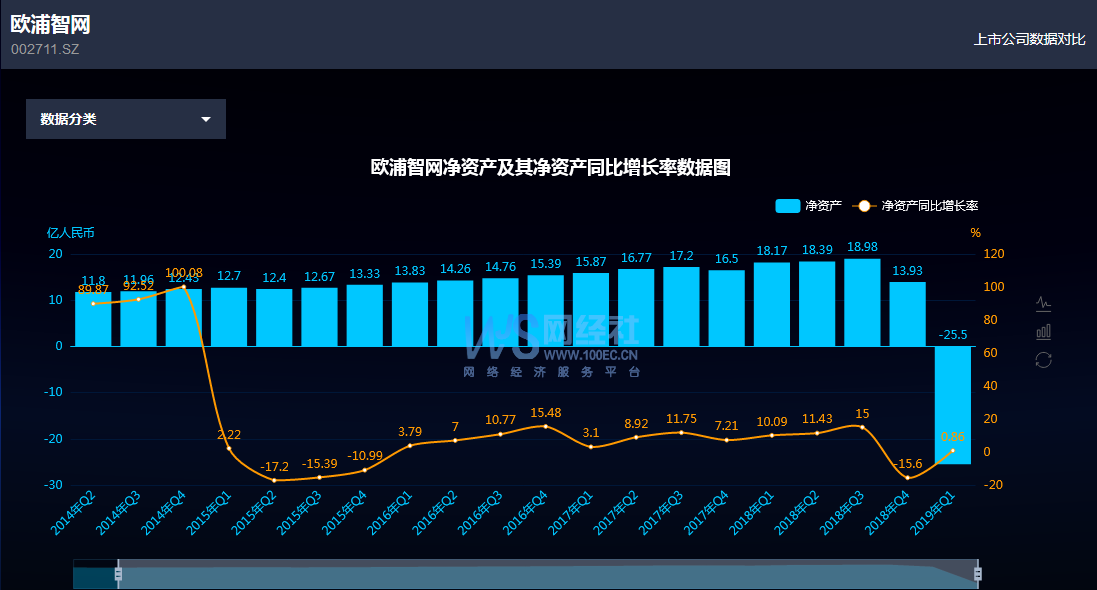Click the chart title 欧浦智网净资产及其净资产同比增长率数据图

(551, 167)
